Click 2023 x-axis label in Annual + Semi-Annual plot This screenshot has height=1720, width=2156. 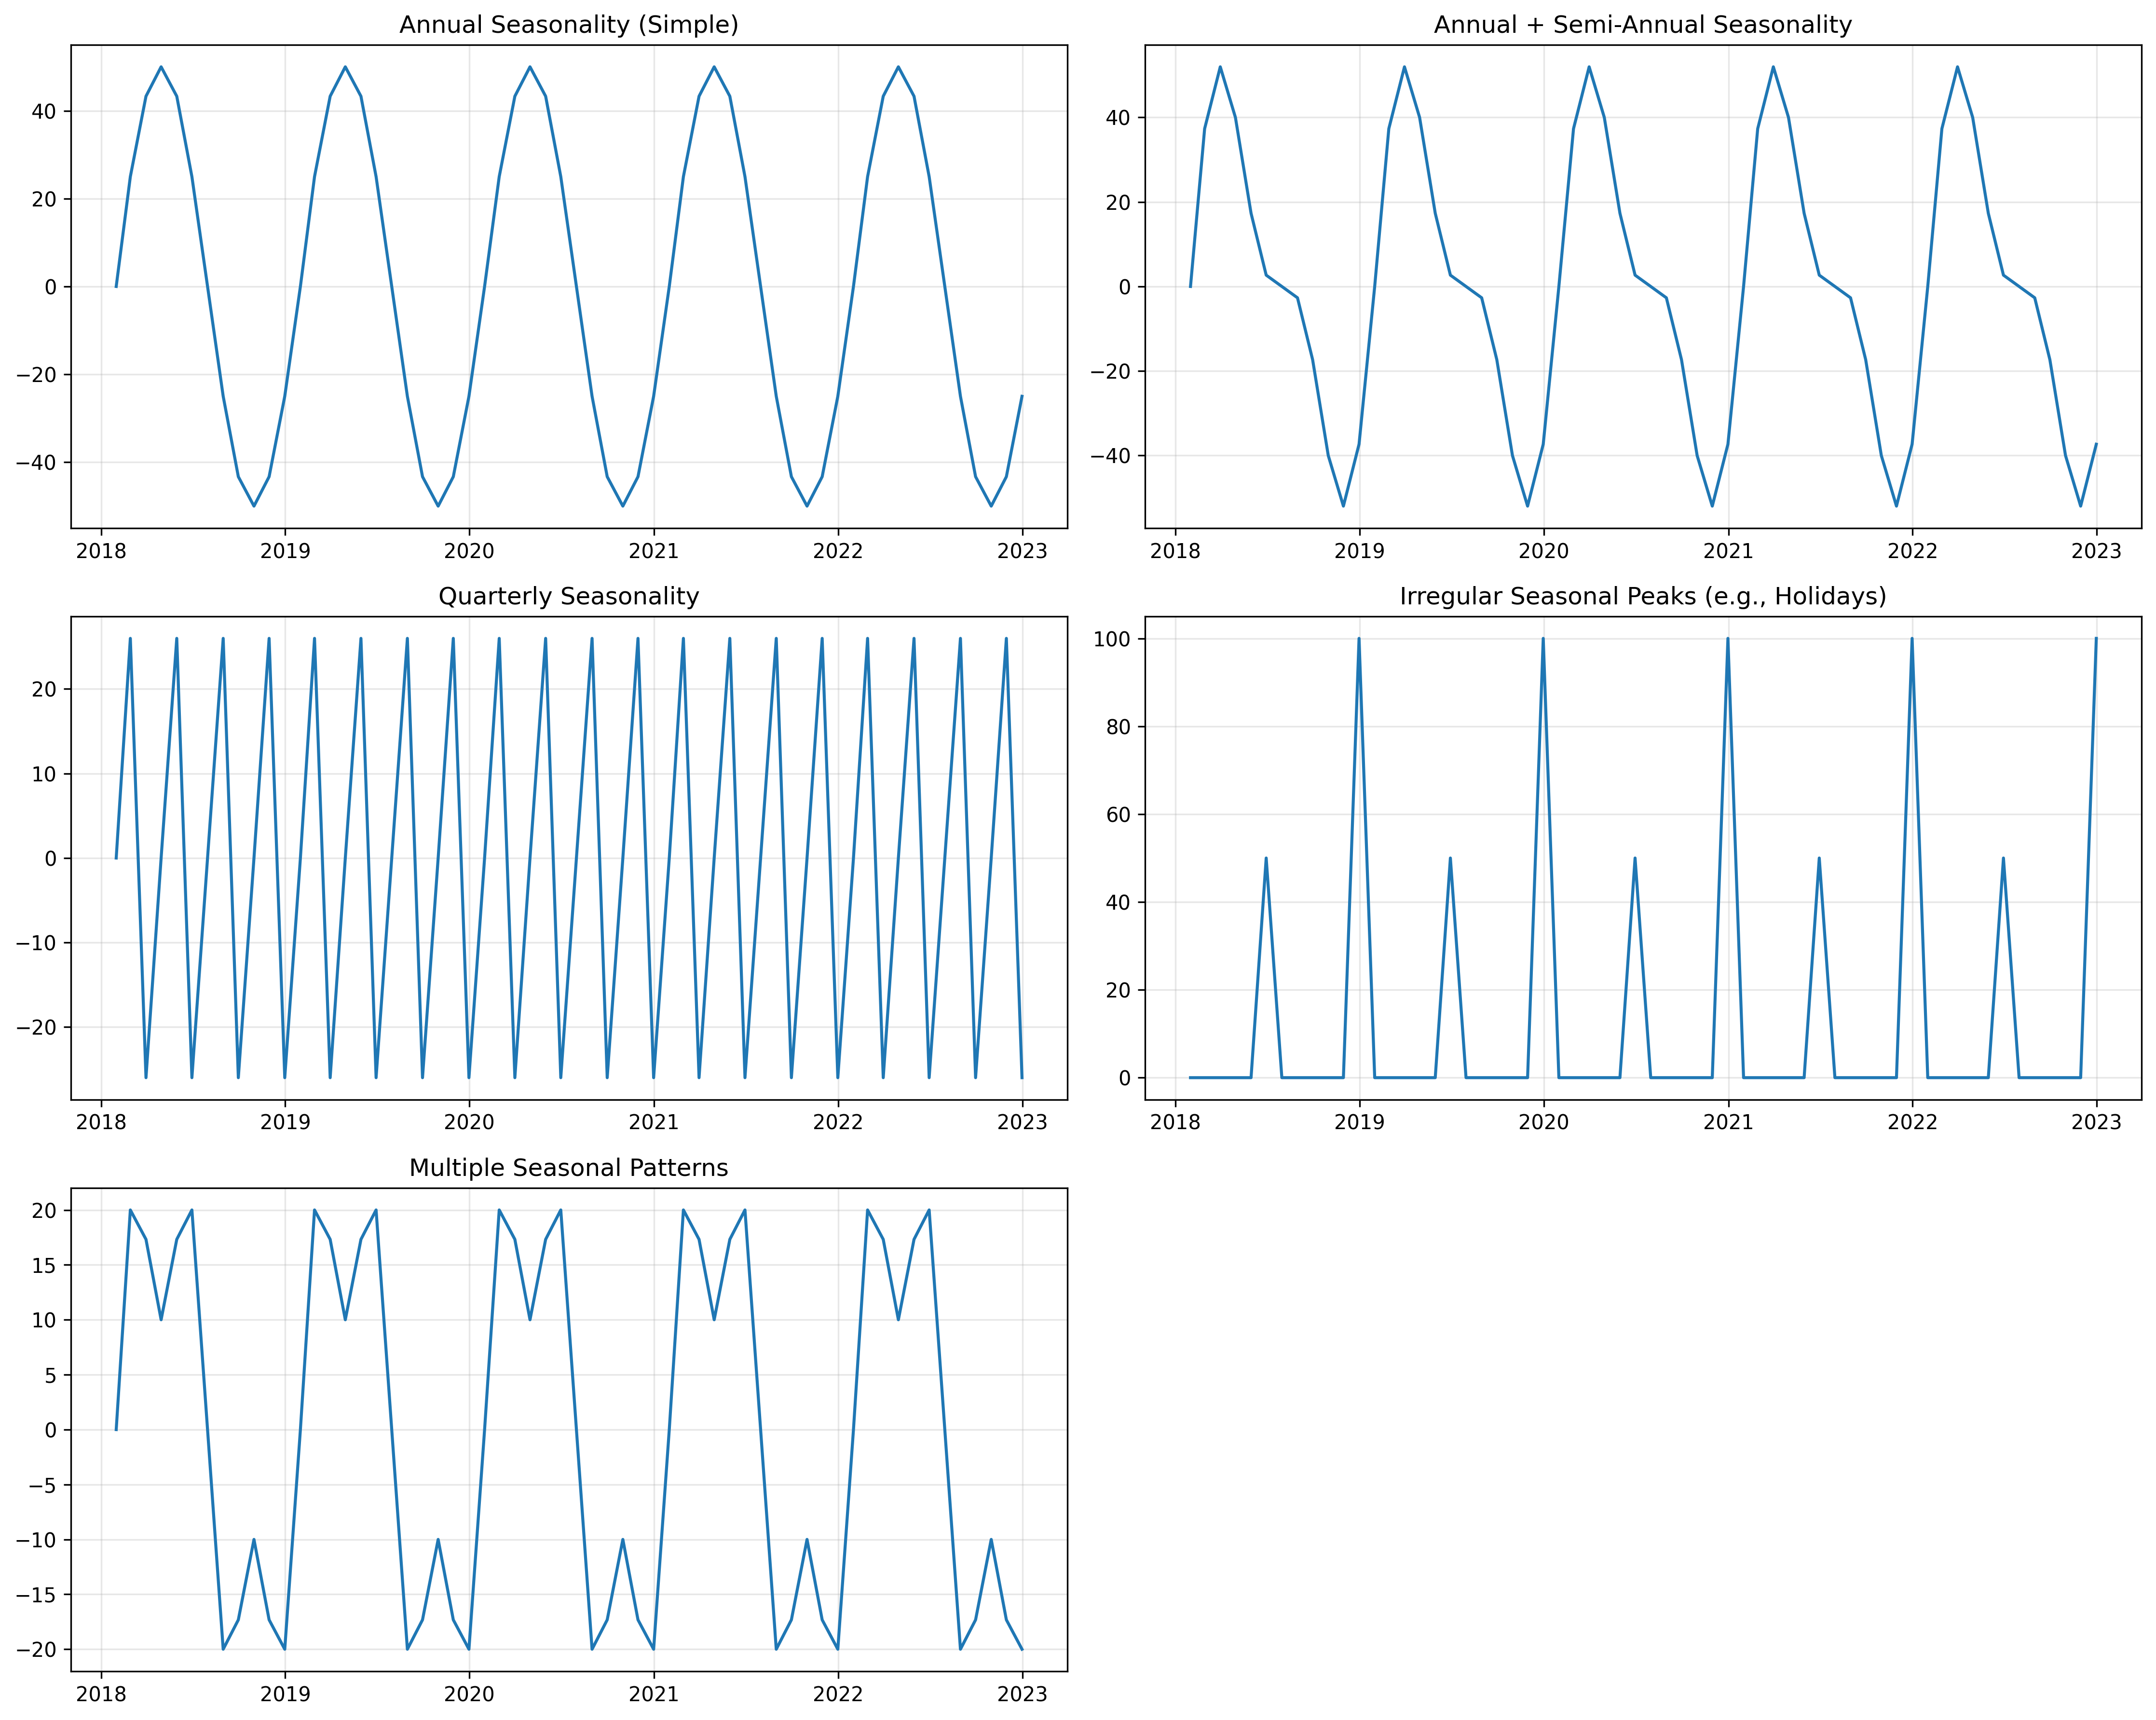point(2096,551)
